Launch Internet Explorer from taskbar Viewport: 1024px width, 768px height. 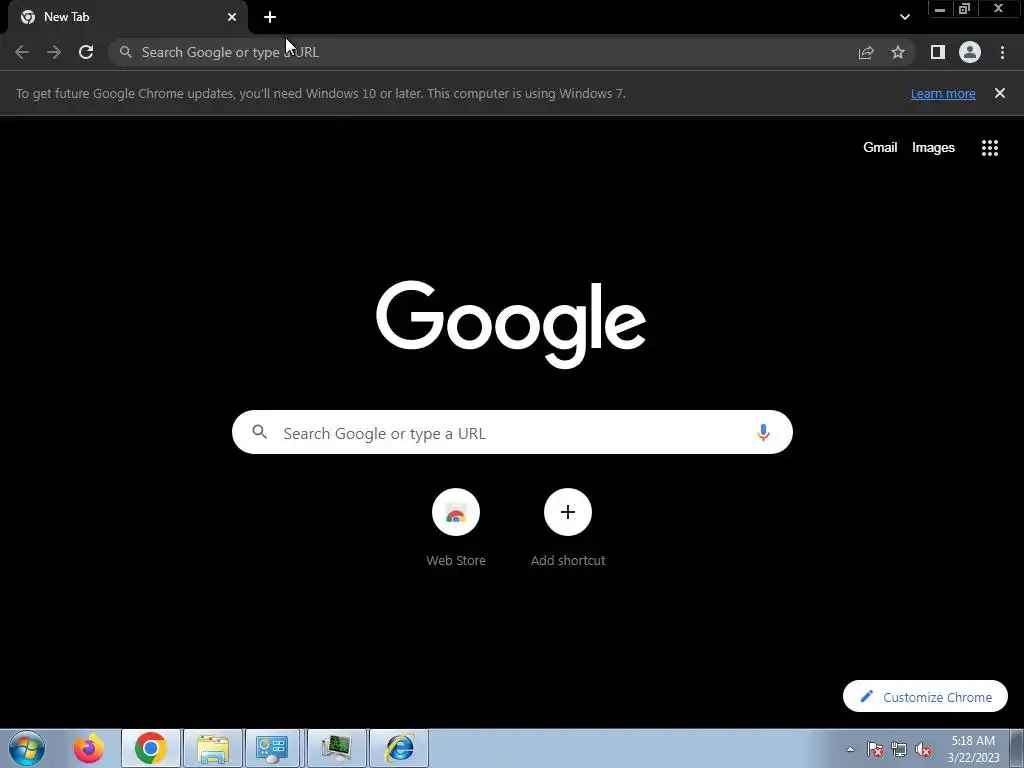pyautogui.click(x=399, y=748)
